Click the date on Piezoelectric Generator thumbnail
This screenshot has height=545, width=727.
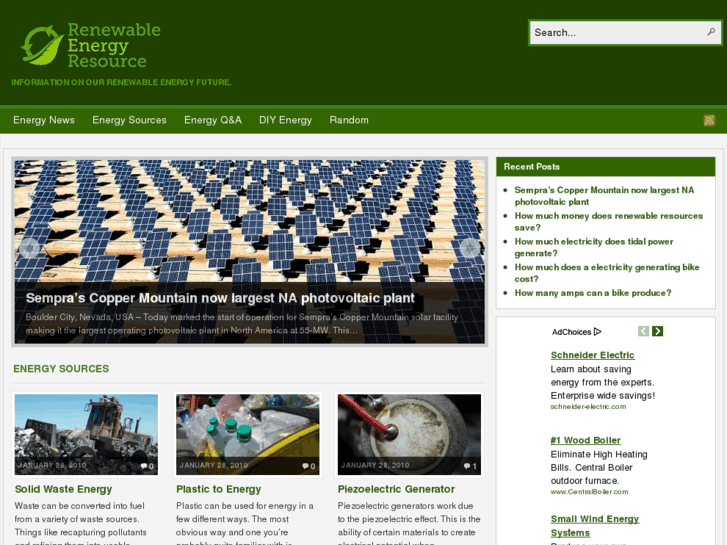pyautogui.click(x=375, y=465)
